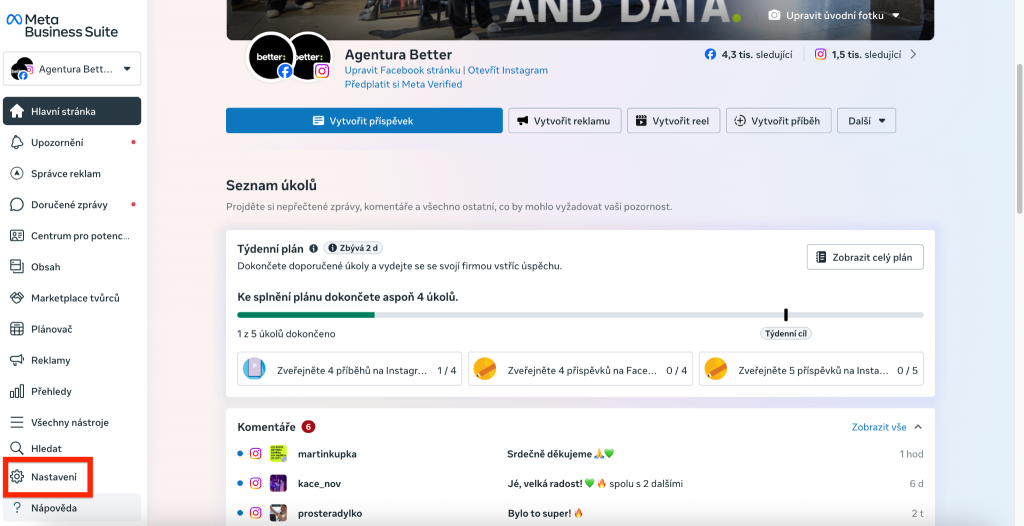Click Vytvořit příspěvek button
The width and height of the screenshot is (1024, 526).
[x=364, y=121]
